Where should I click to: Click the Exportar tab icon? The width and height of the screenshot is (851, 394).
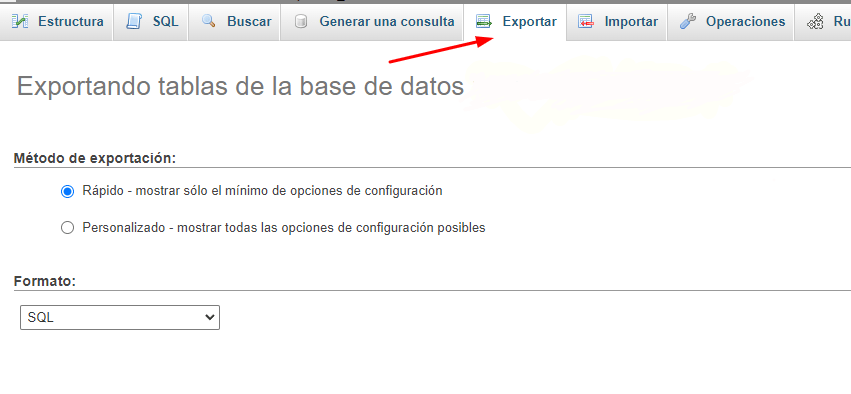click(x=484, y=22)
